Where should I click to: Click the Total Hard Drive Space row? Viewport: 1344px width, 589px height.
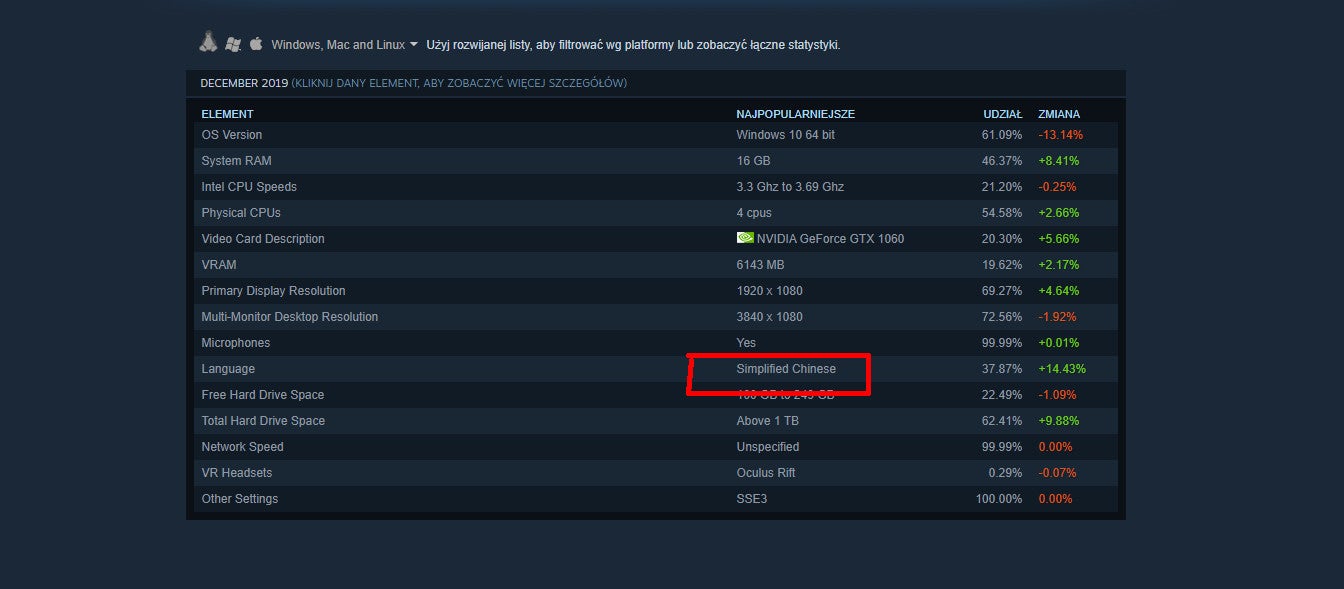pos(656,421)
